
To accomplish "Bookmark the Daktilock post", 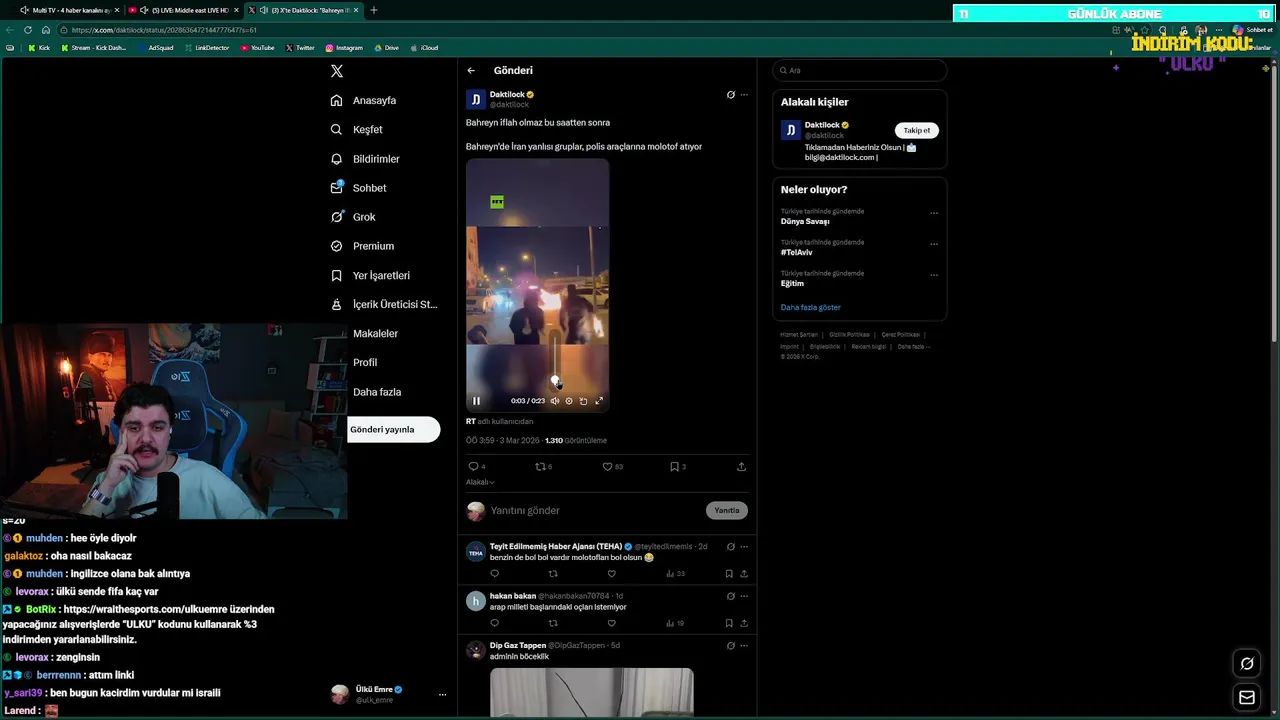I will coord(677,466).
